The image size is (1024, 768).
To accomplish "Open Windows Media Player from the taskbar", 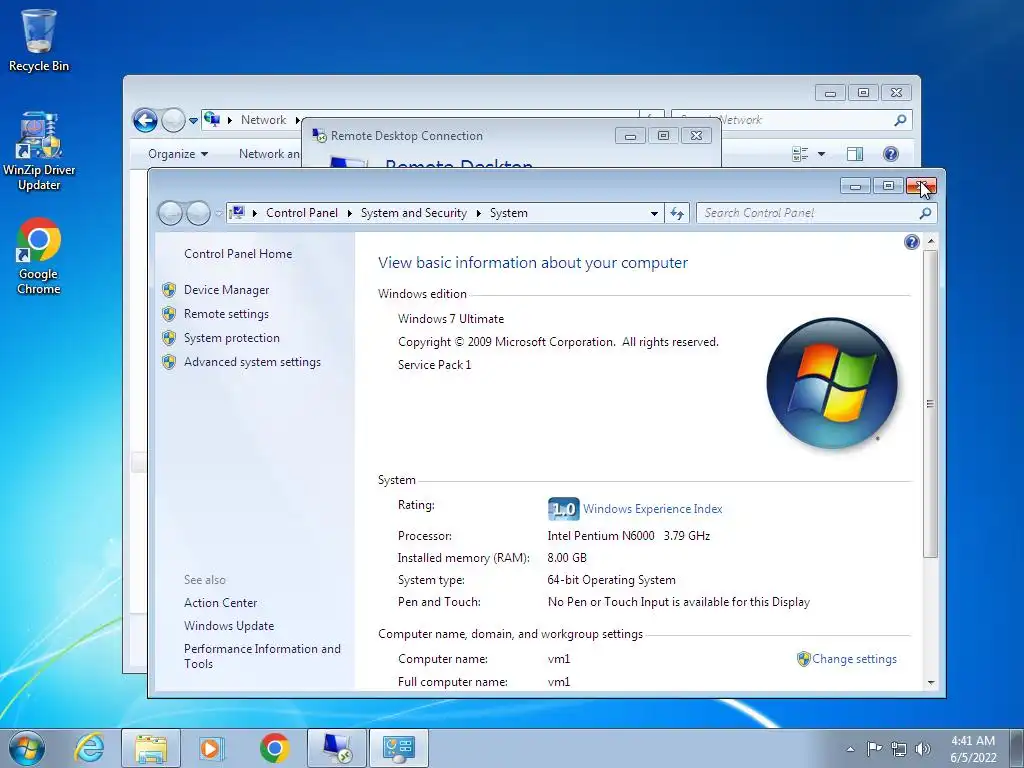I will coord(211,748).
